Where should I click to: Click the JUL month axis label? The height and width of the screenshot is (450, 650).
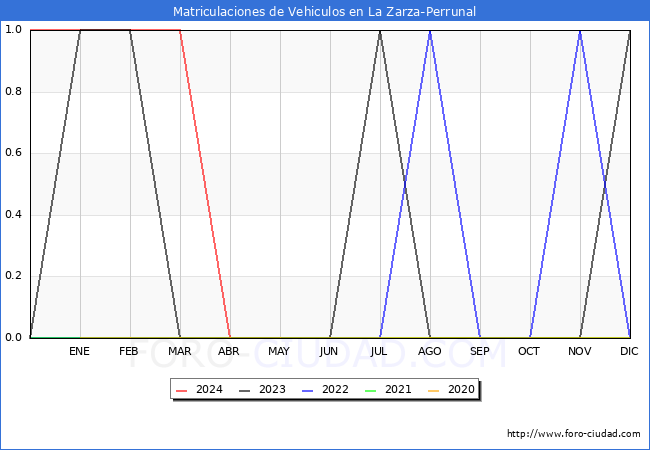(x=379, y=351)
